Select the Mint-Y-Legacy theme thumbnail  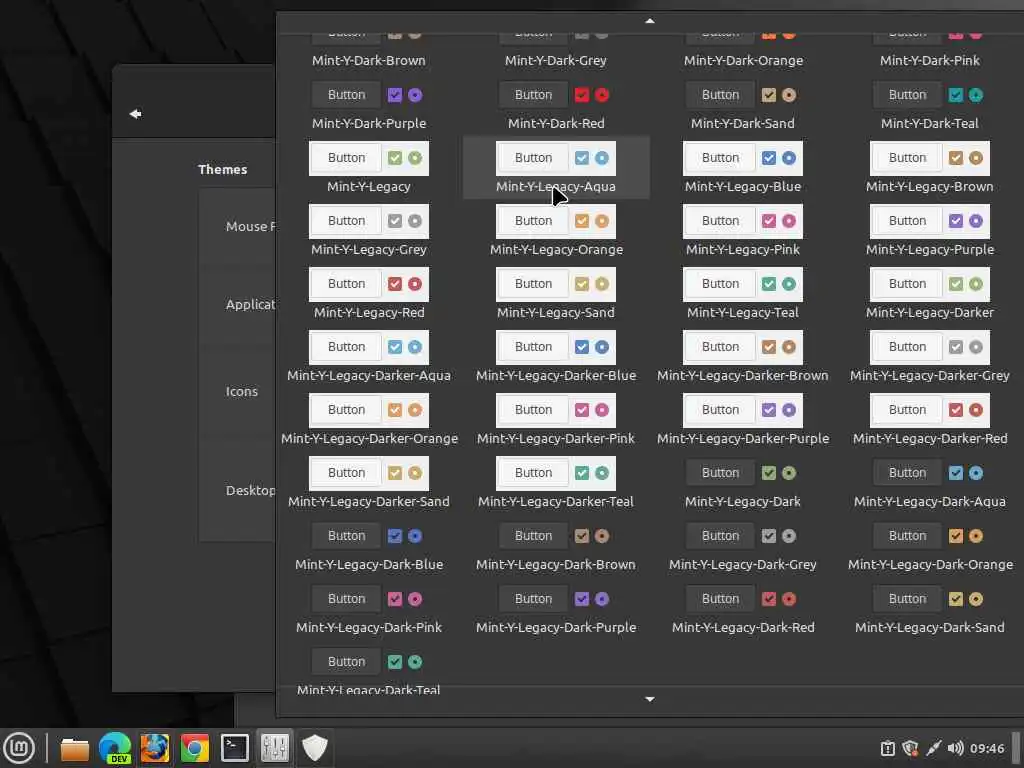click(x=369, y=158)
